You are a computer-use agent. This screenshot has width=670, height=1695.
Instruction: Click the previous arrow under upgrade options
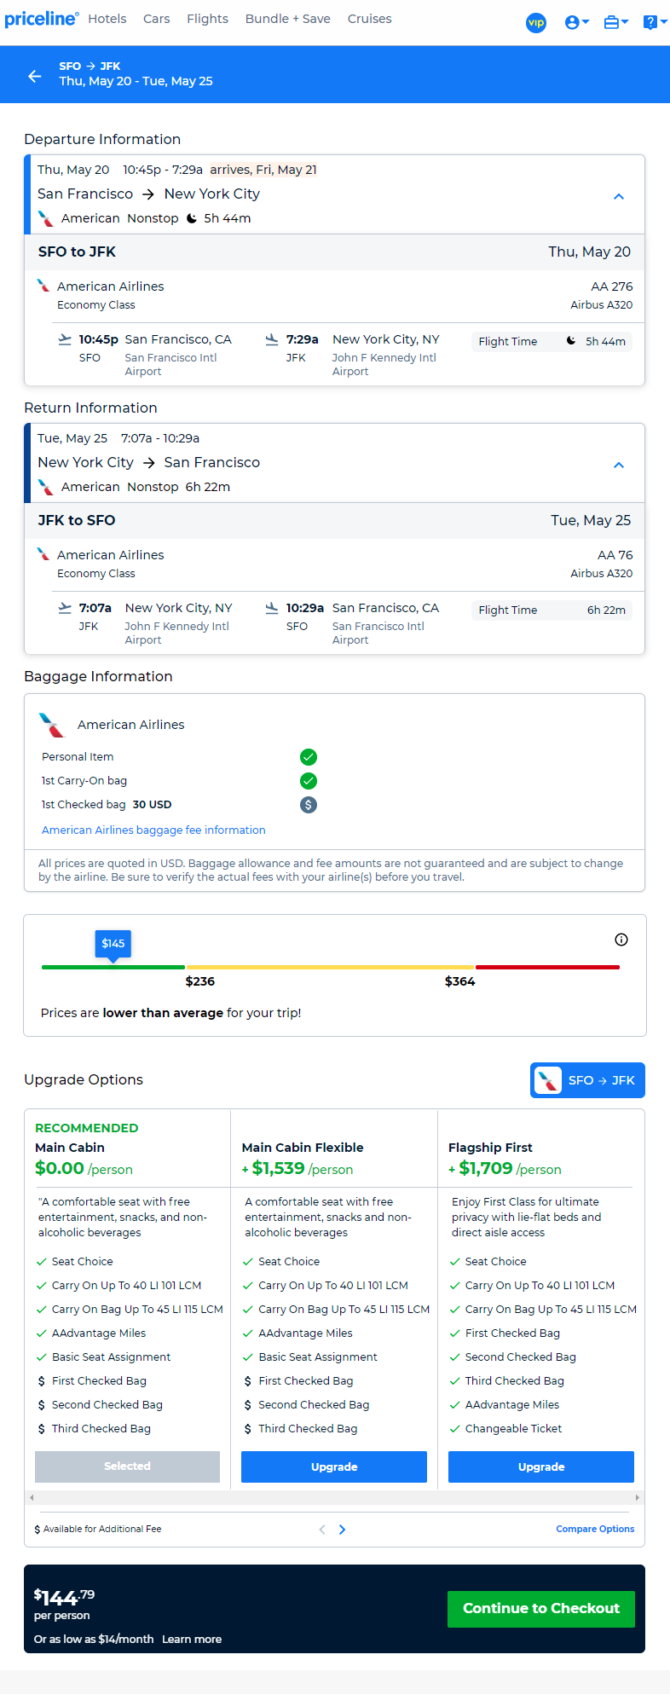coord(322,1529)
